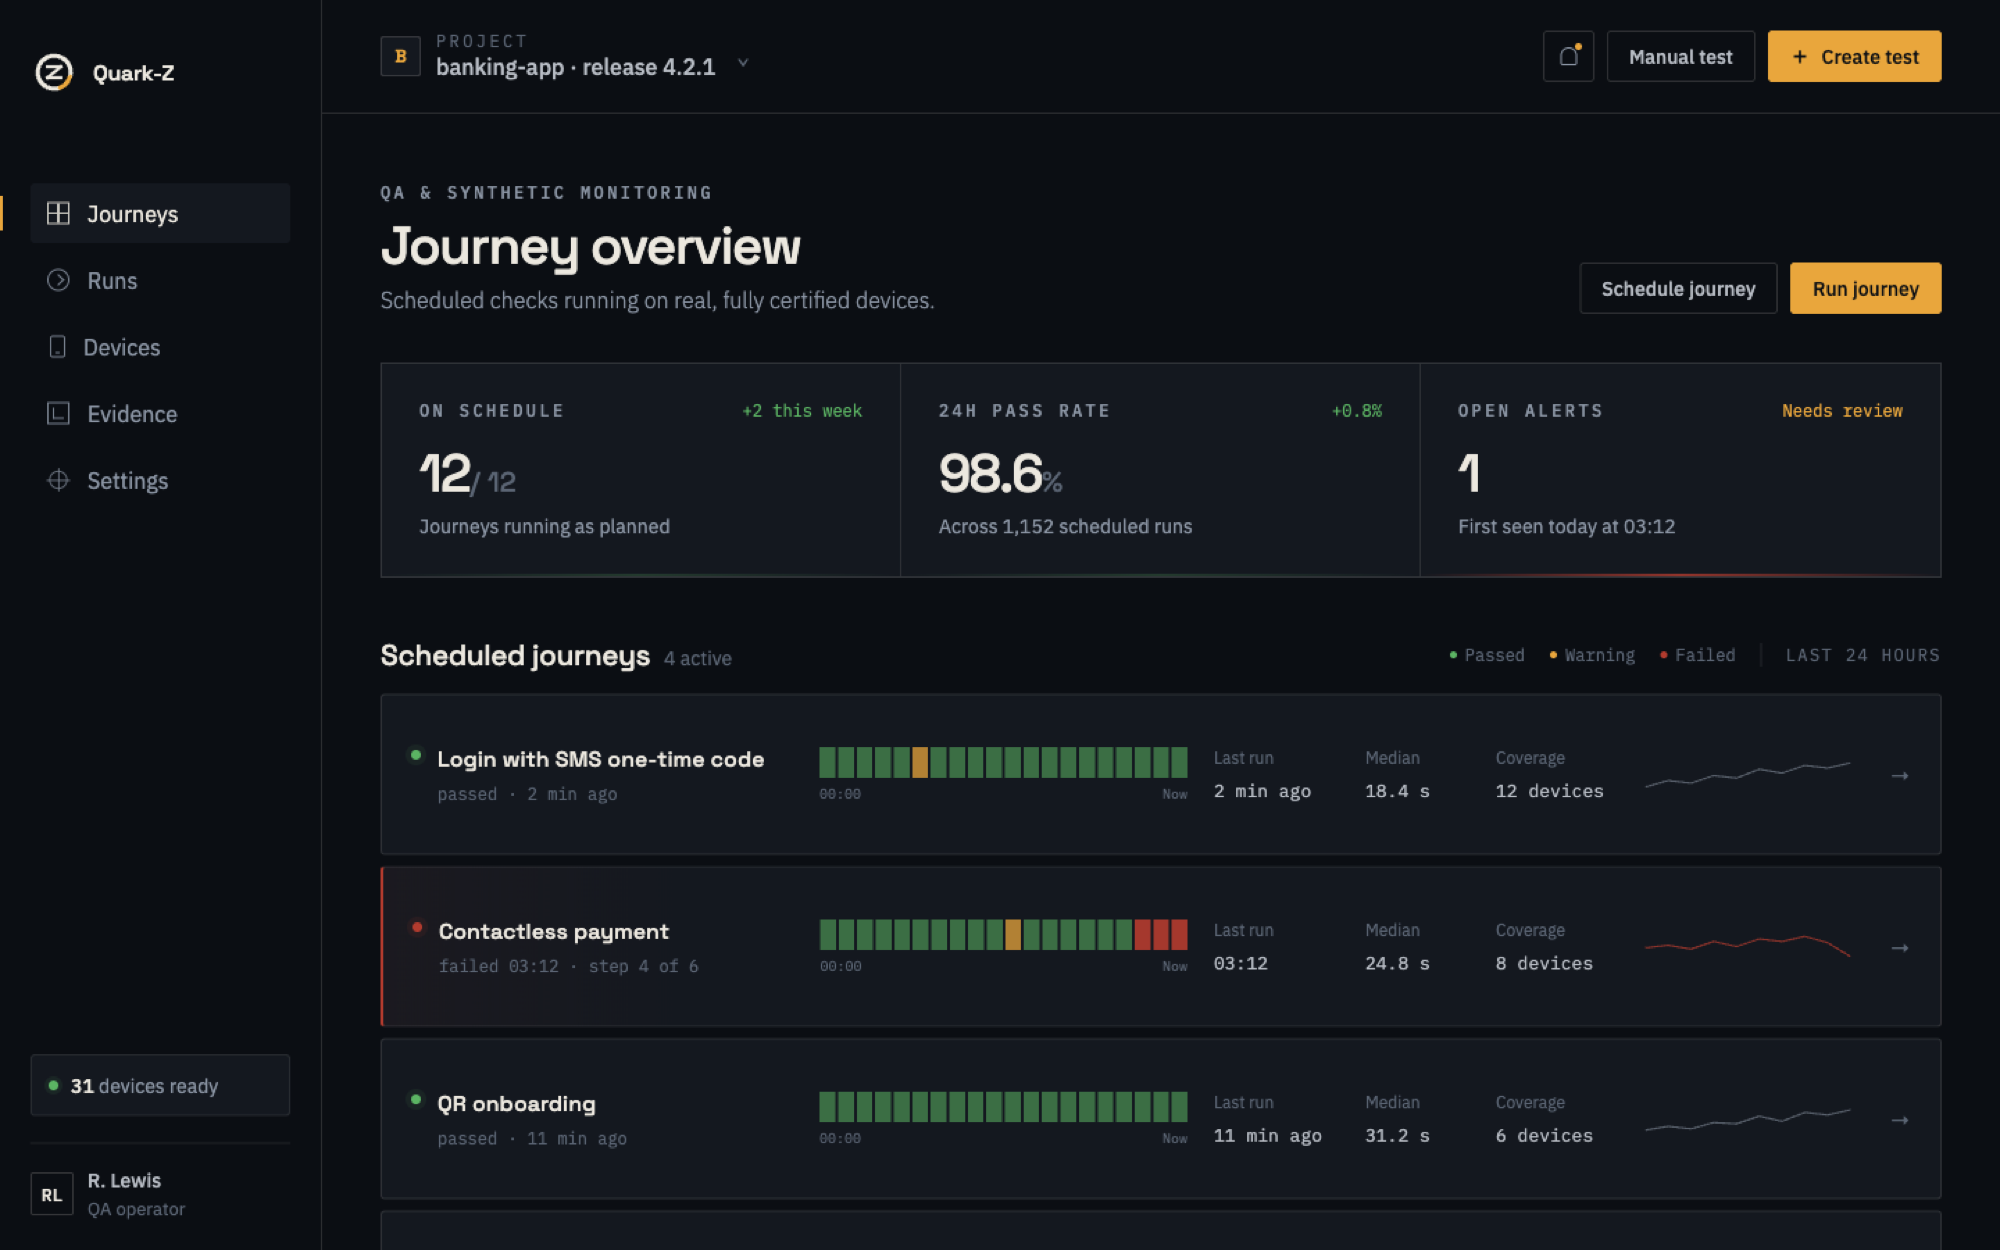Click the Devices phone icon
This screenshot has height=1250, width=2000.
tap(57, 347)
